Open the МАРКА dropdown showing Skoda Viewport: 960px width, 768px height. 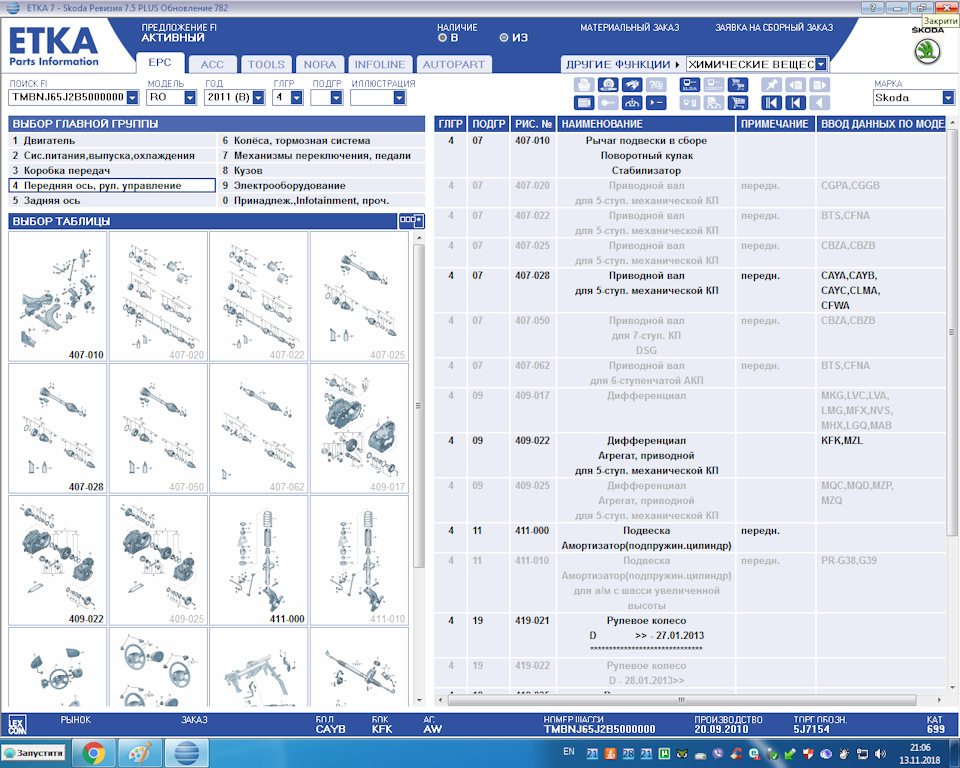tap(948, 97)
